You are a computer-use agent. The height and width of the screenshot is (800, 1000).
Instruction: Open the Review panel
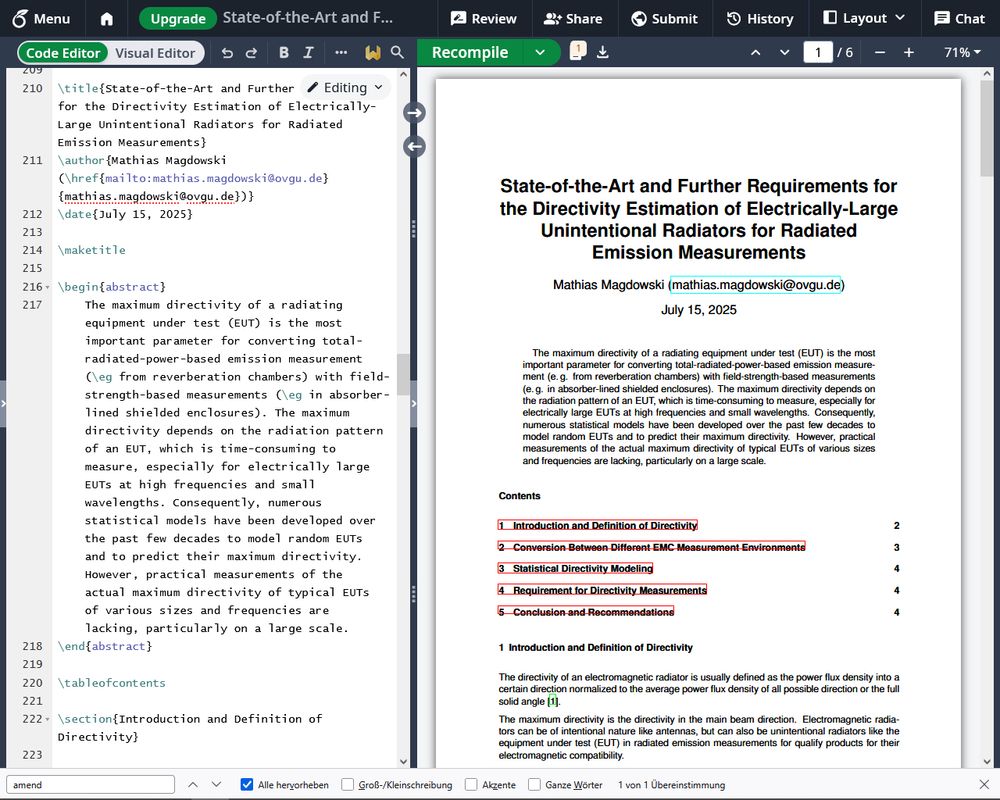click(483, 19)
